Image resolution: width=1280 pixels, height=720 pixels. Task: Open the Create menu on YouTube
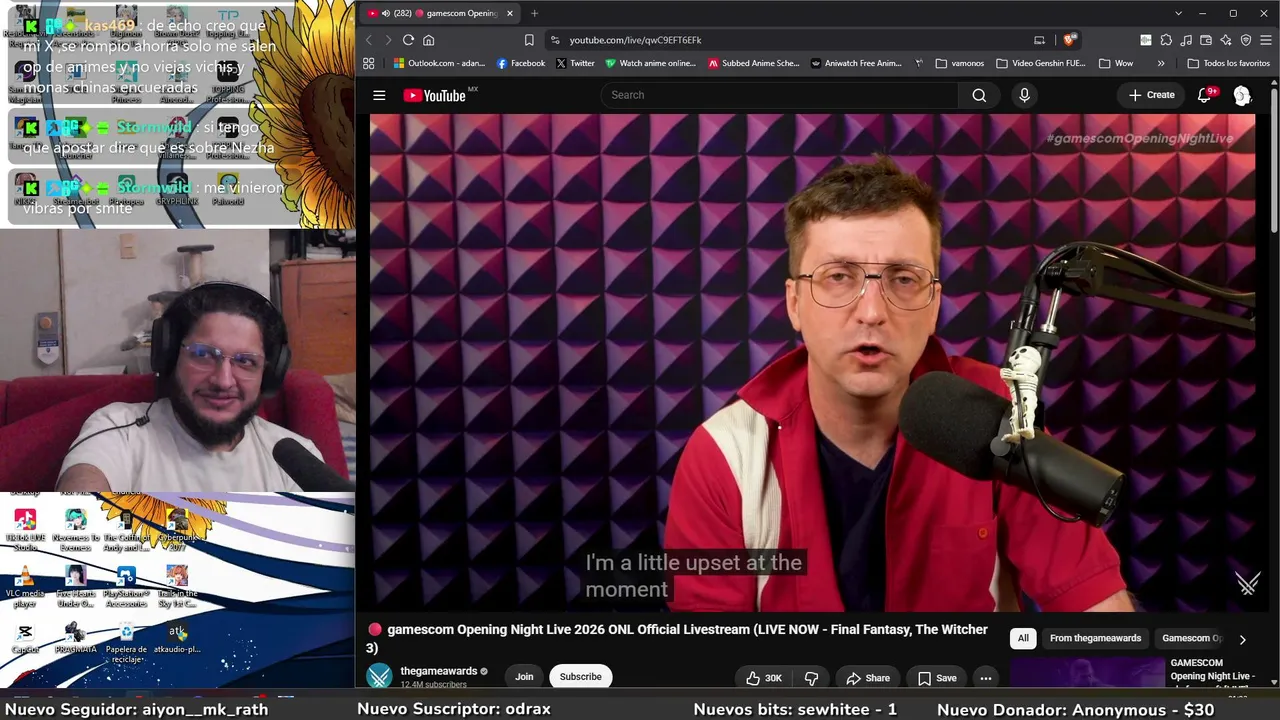[1151, 95]
